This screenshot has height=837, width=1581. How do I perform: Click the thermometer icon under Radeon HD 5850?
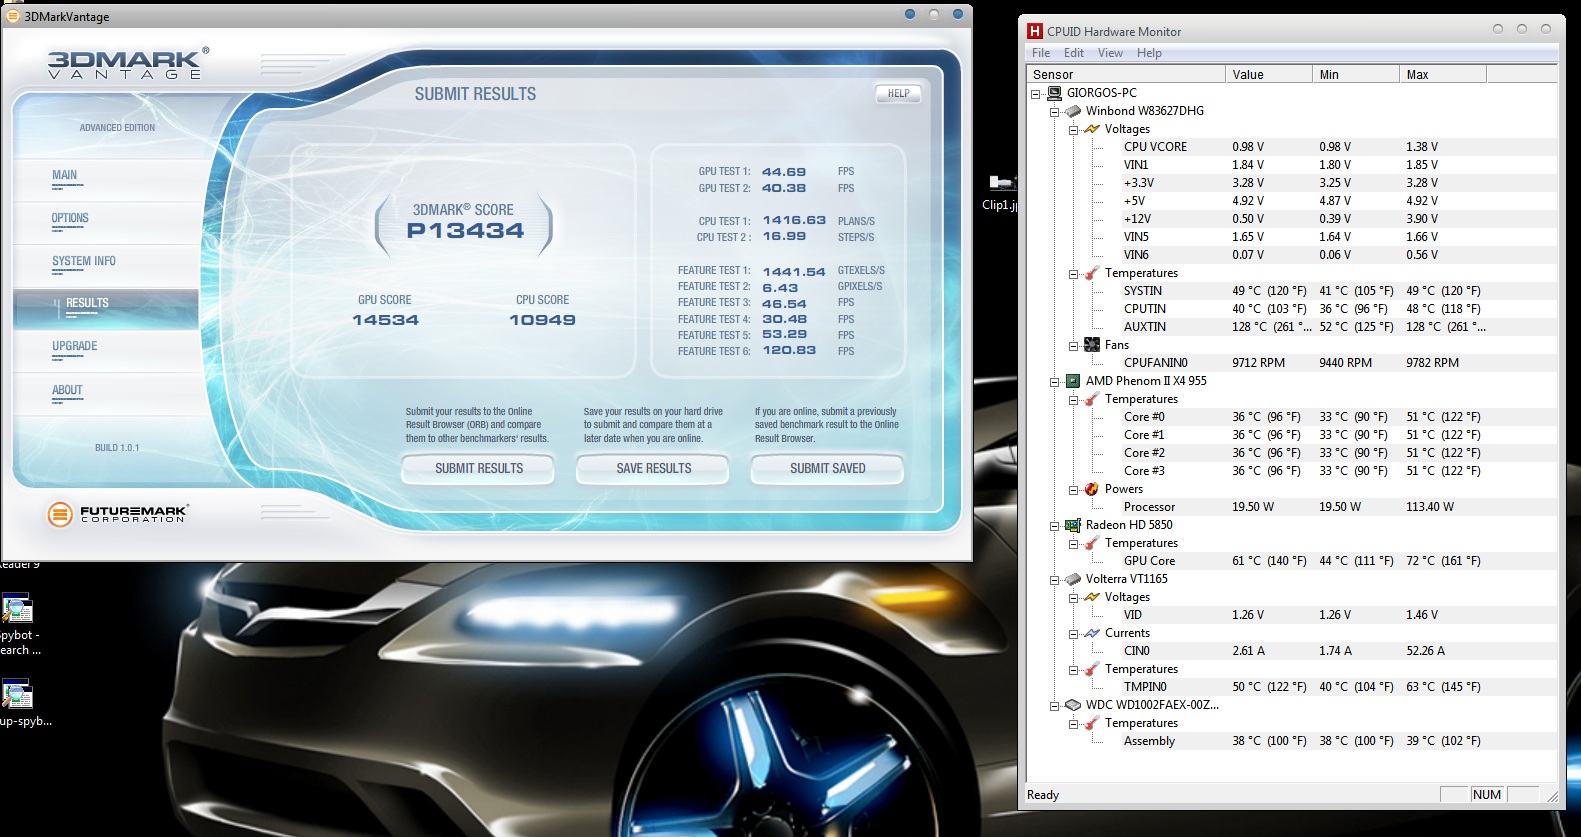(x=1092, y=543)
